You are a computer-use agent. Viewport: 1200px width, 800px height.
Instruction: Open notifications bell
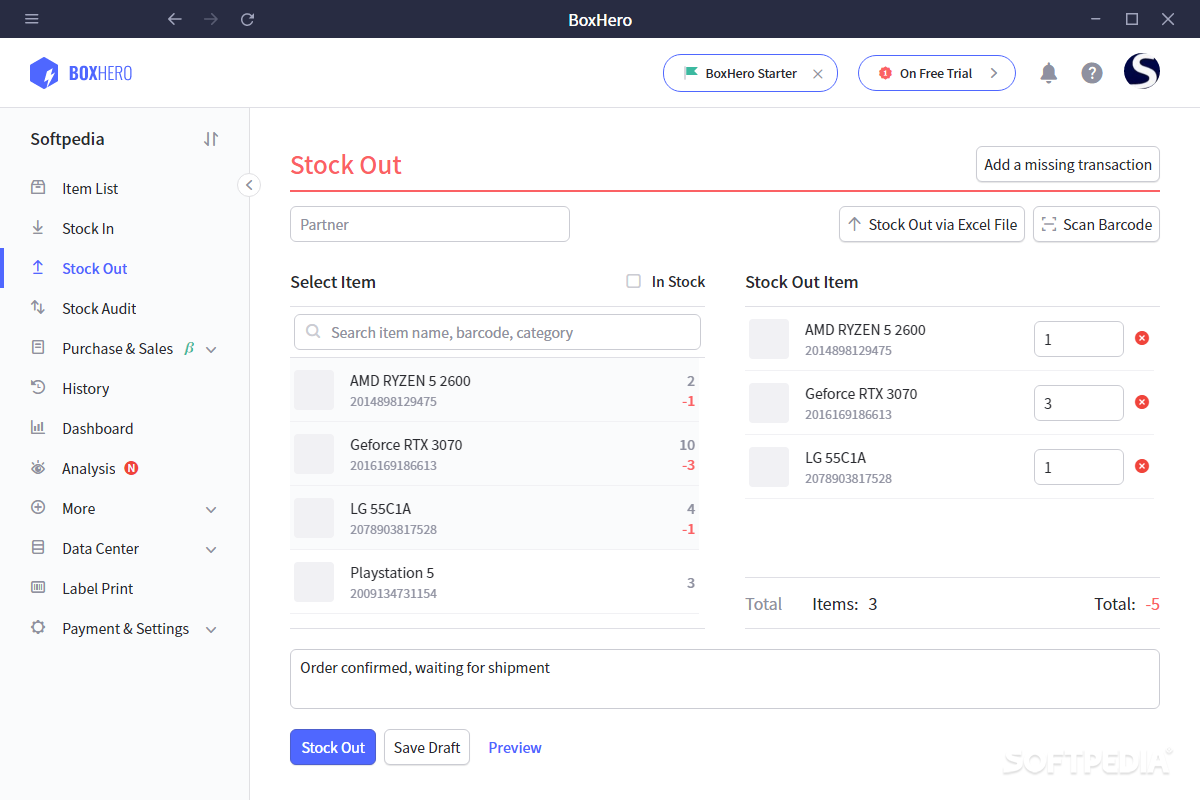[1048, 73]
